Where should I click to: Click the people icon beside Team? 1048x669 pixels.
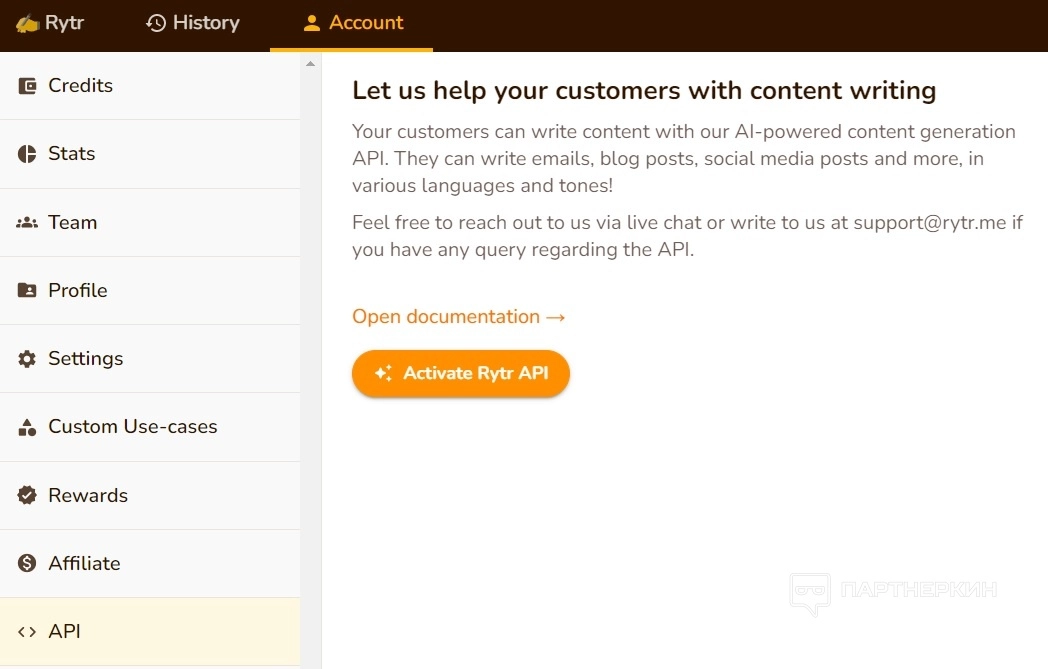pos(27,223)
